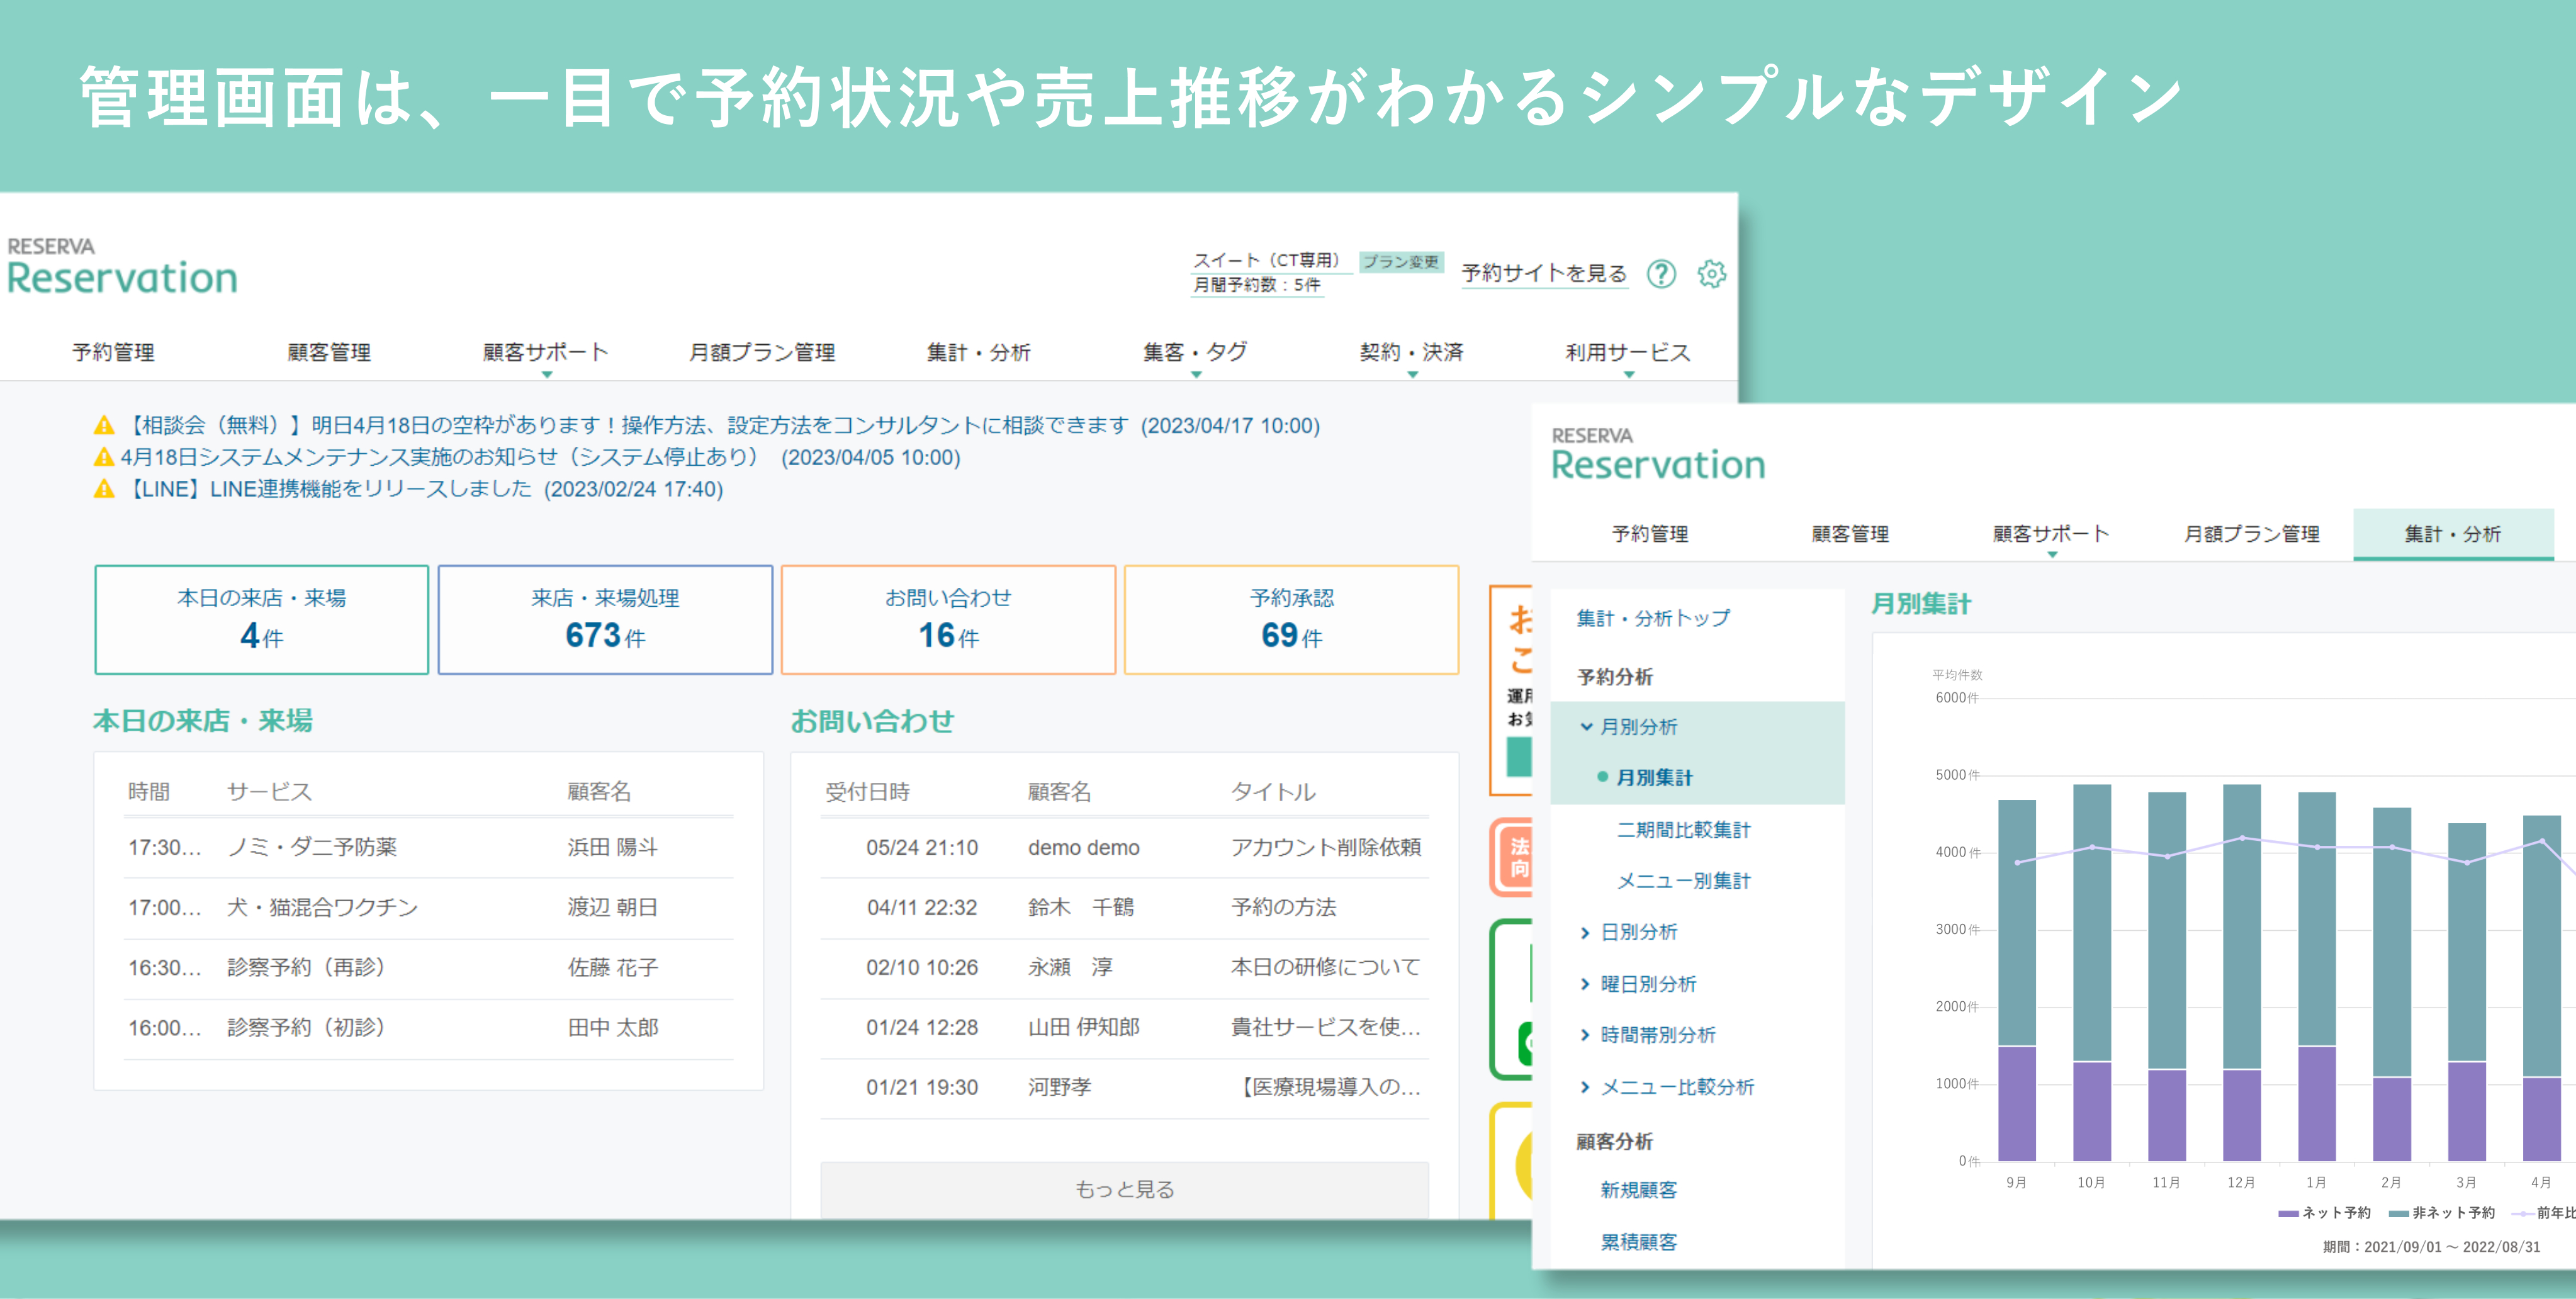Screen dimensions: 2576x1299
Task: Collapse the 月別分析 tree section
Action: point(1586,727)
